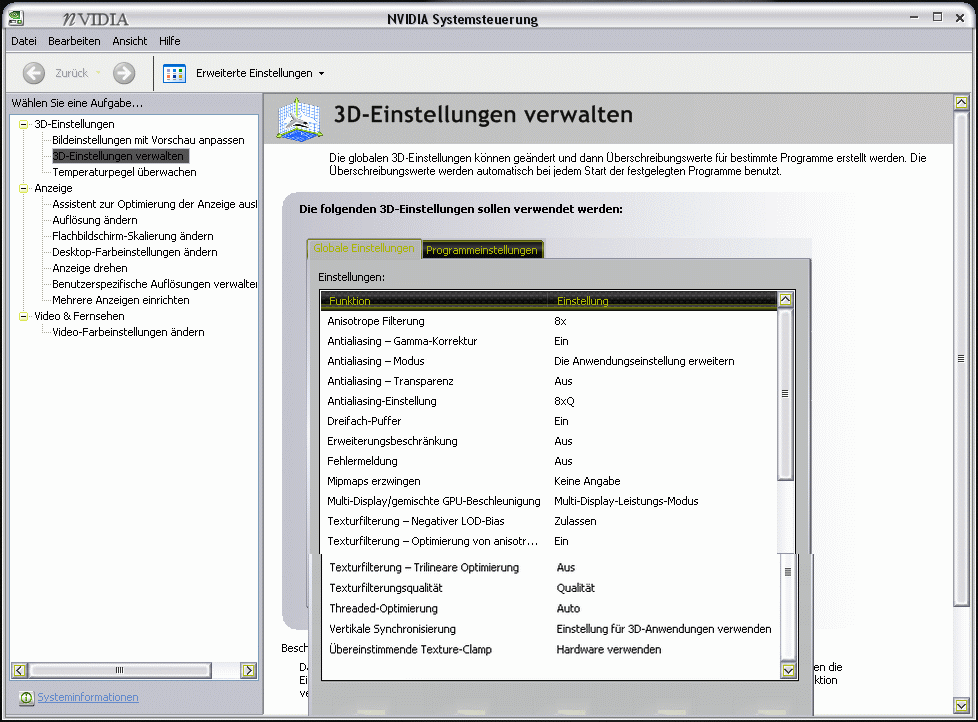
Task: Open the small arrow next to Zurück
Action: (x=98, y=73)
